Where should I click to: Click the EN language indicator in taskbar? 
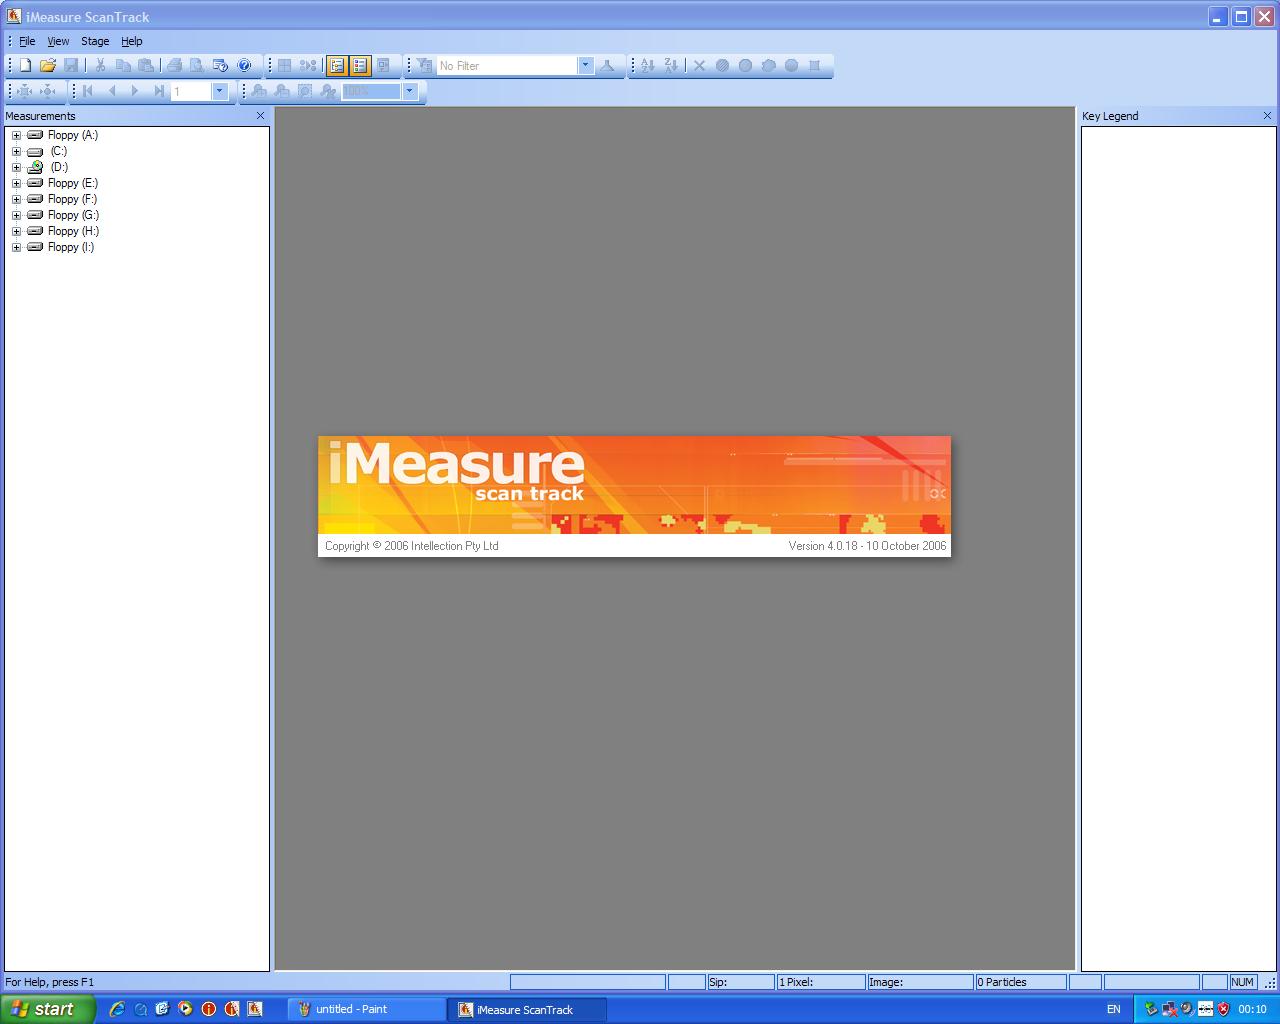click(x=1113, y=1009)
